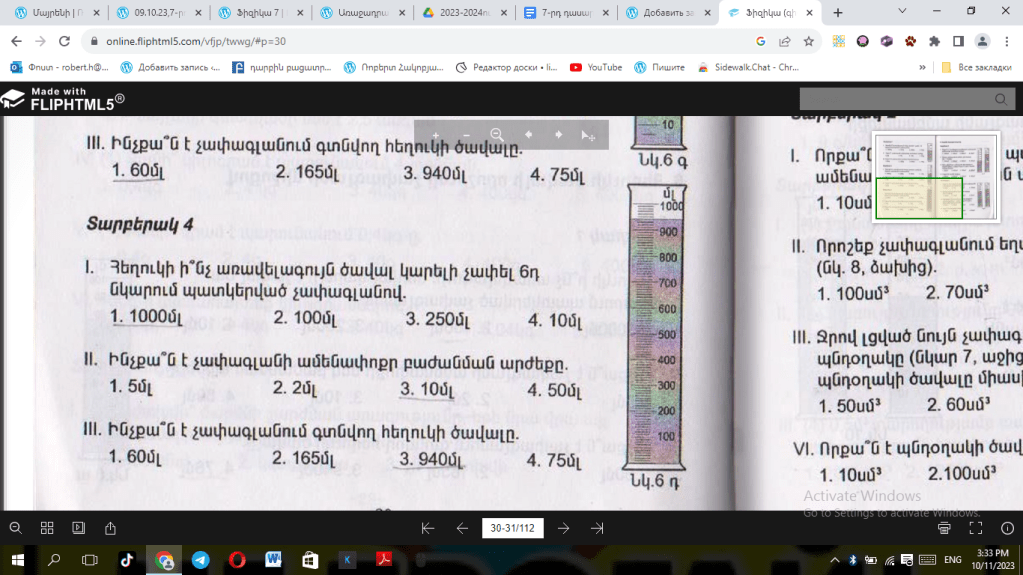Expand the tab search dropdown arrow

pyautogui.click(x=902, y=12)
